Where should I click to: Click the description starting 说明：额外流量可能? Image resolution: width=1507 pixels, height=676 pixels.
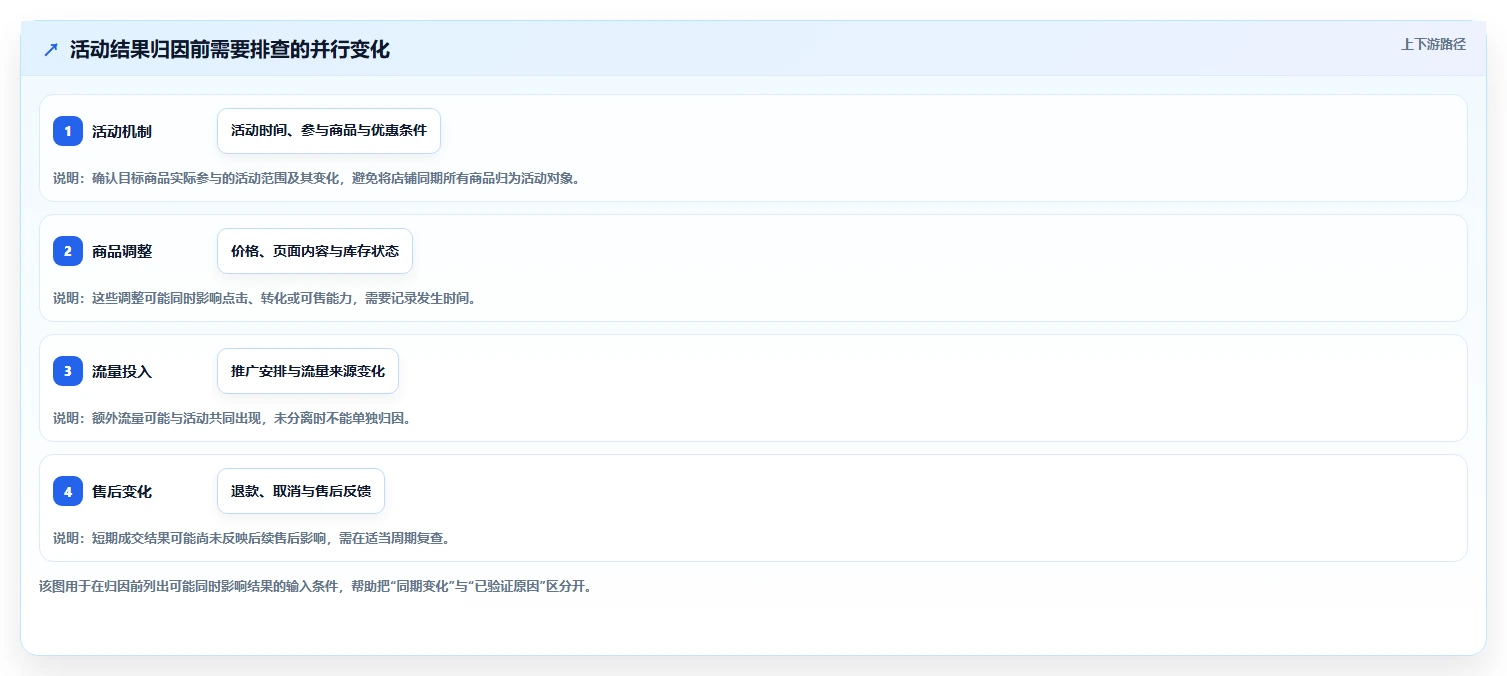click(x=232, y=418)
